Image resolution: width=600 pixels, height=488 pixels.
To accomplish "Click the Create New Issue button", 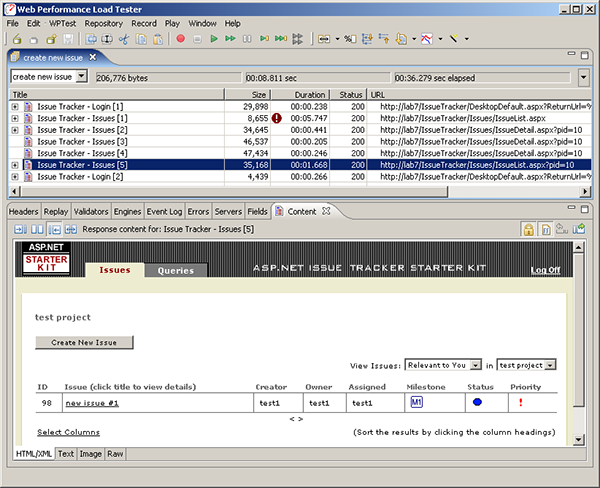I will [84, 343].
